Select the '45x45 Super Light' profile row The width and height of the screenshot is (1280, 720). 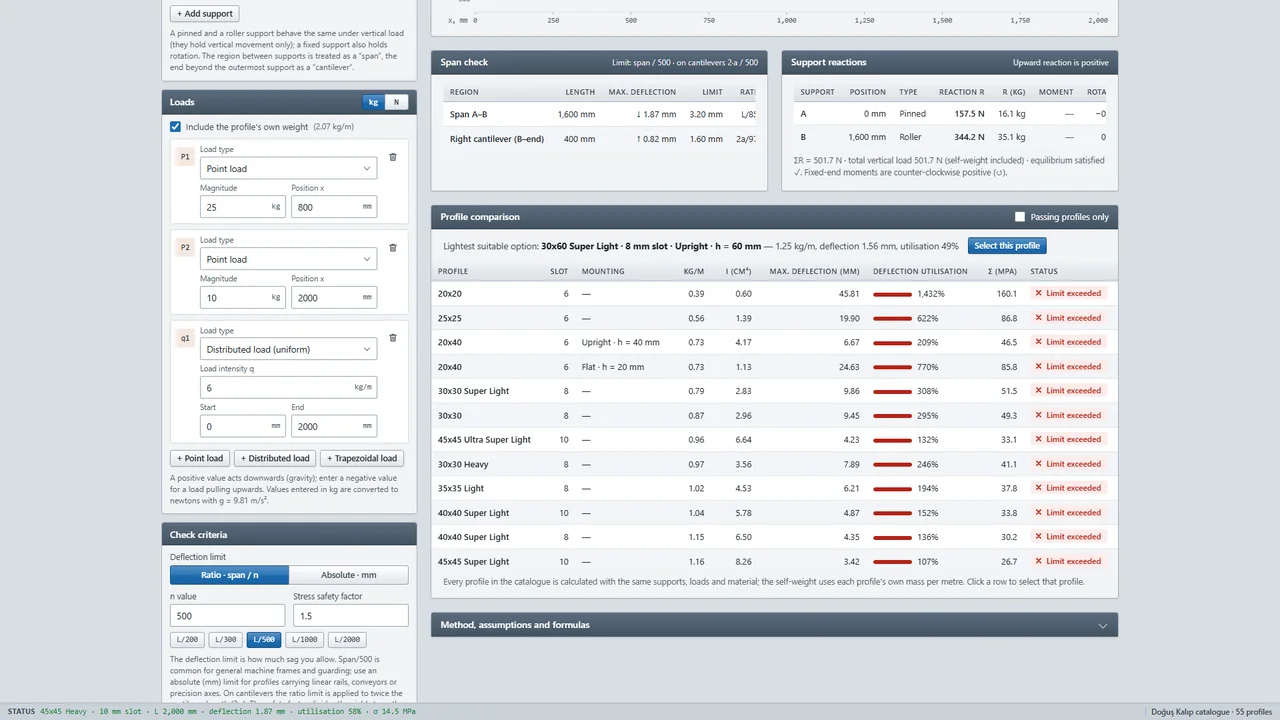click(774, 562)
